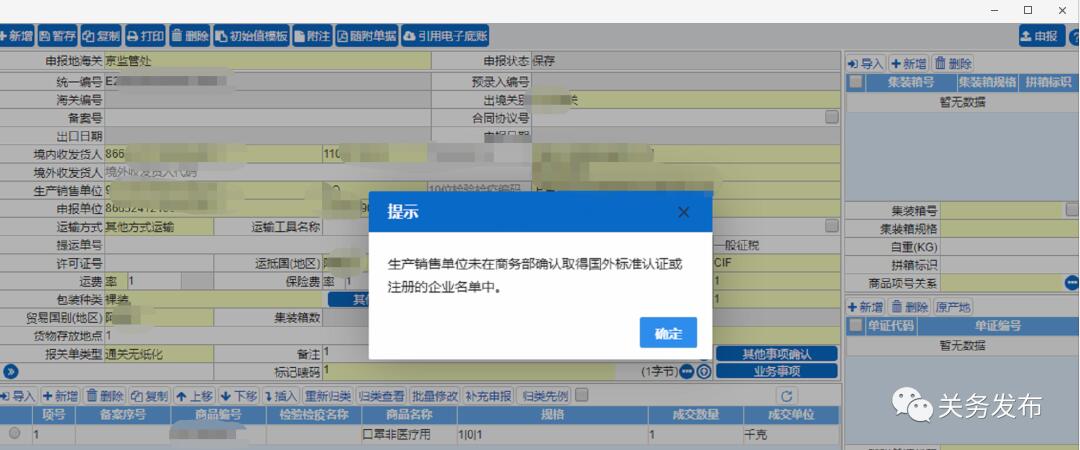
Task: Toggle the checkbox beside the 集装箱号 field
Action: click(1072, 209)
